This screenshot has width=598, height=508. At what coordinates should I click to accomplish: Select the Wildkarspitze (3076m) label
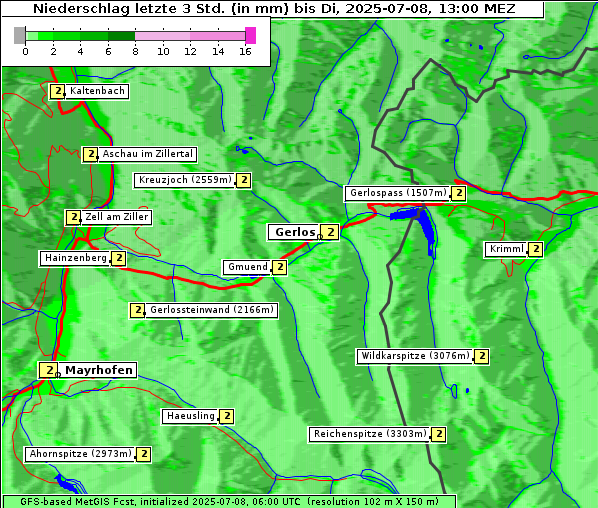415,356
